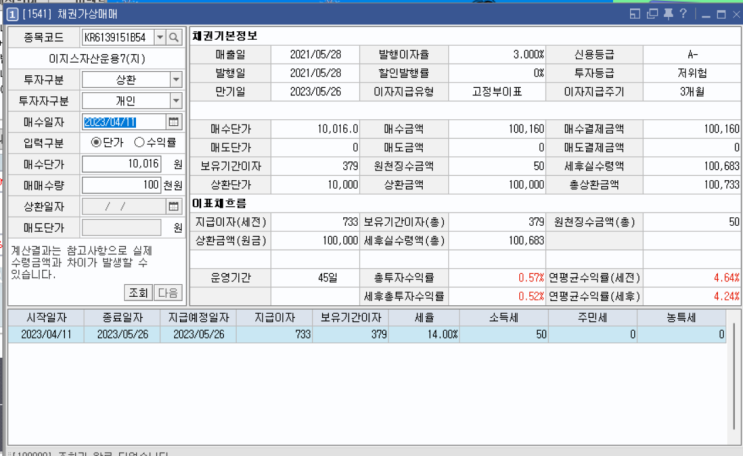Click the 주민세 column header
Viewport: 743px width, 456px height.
click(x=593, y=318)
